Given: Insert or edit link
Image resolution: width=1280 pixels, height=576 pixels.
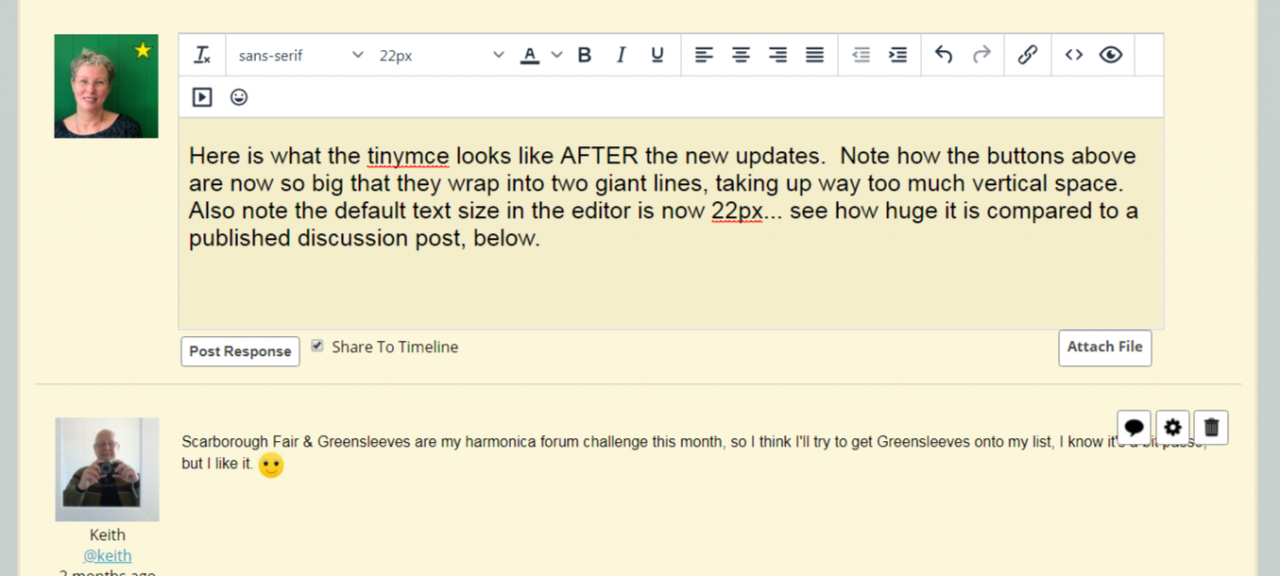Looking at the screenshot, I should [x=1027, y=56].
